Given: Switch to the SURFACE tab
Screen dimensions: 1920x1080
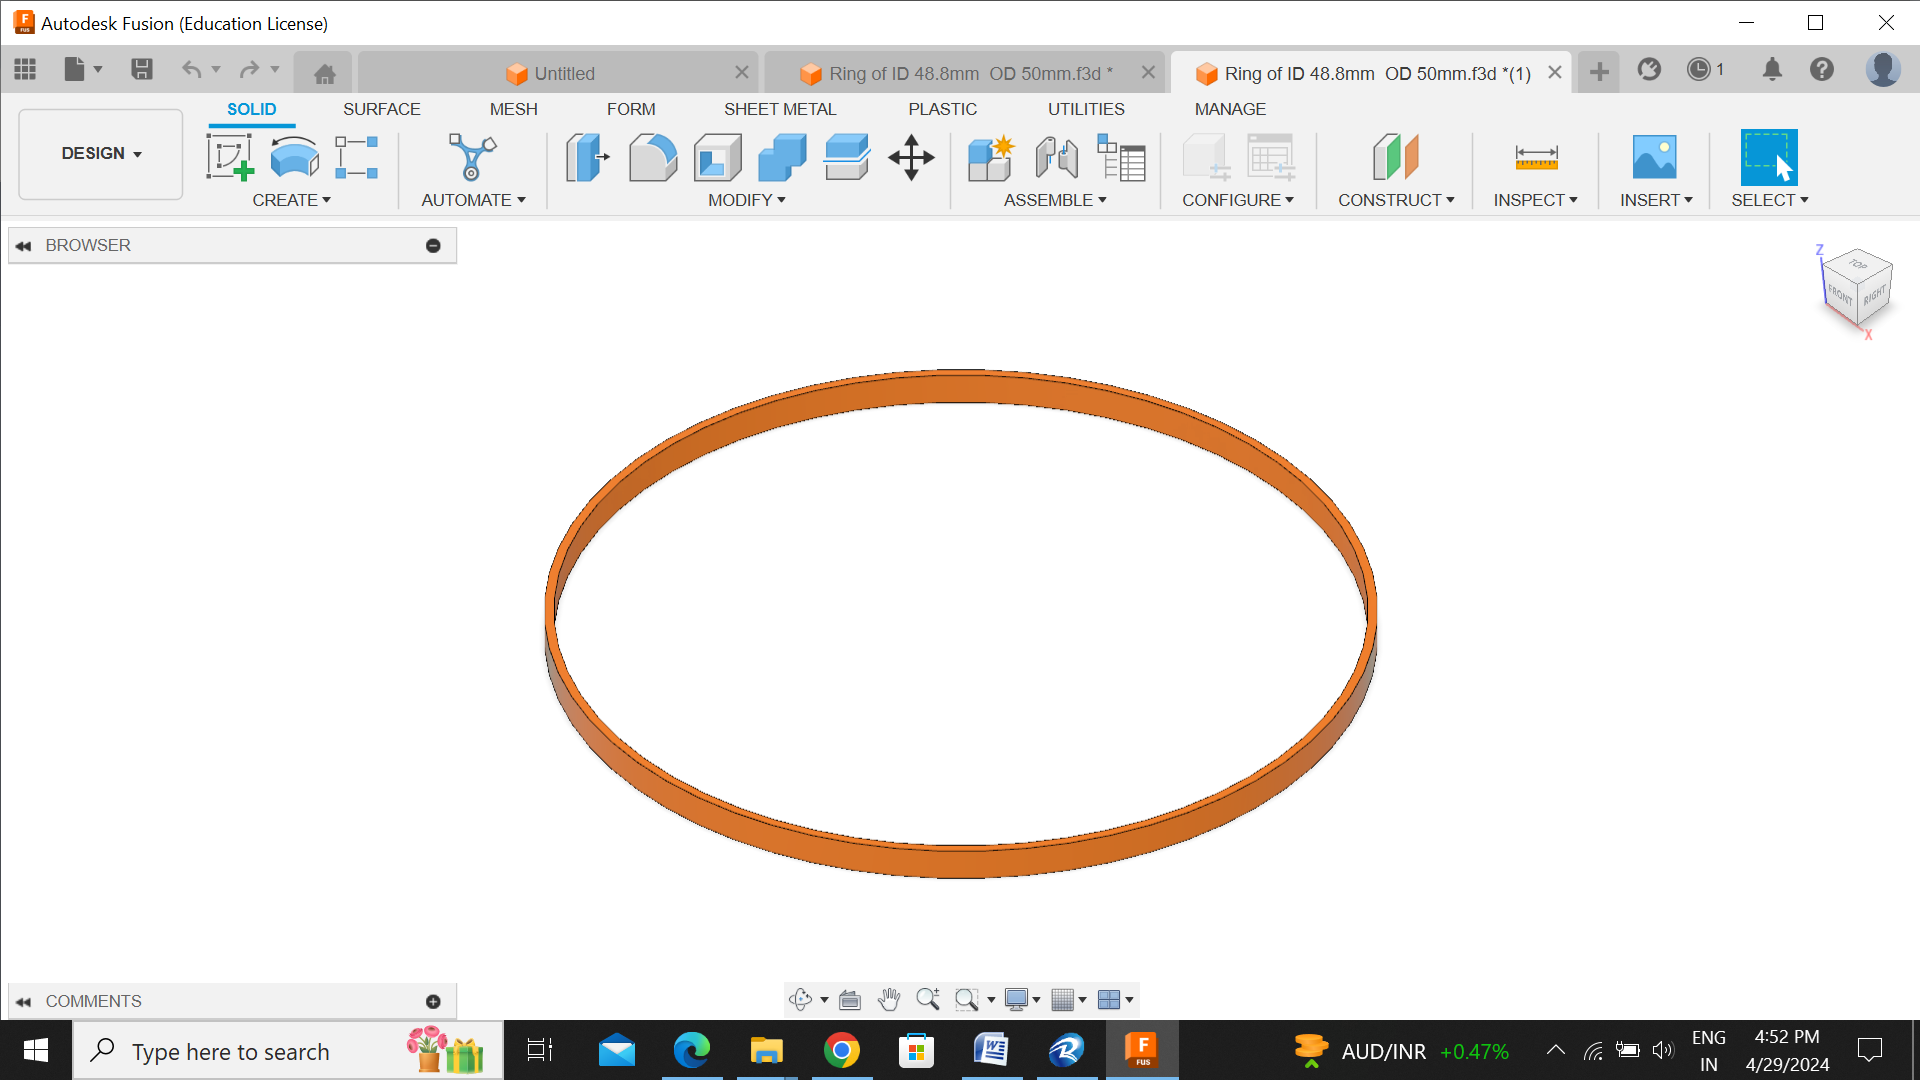Looking at the screenshot, I should coord(381,108).
